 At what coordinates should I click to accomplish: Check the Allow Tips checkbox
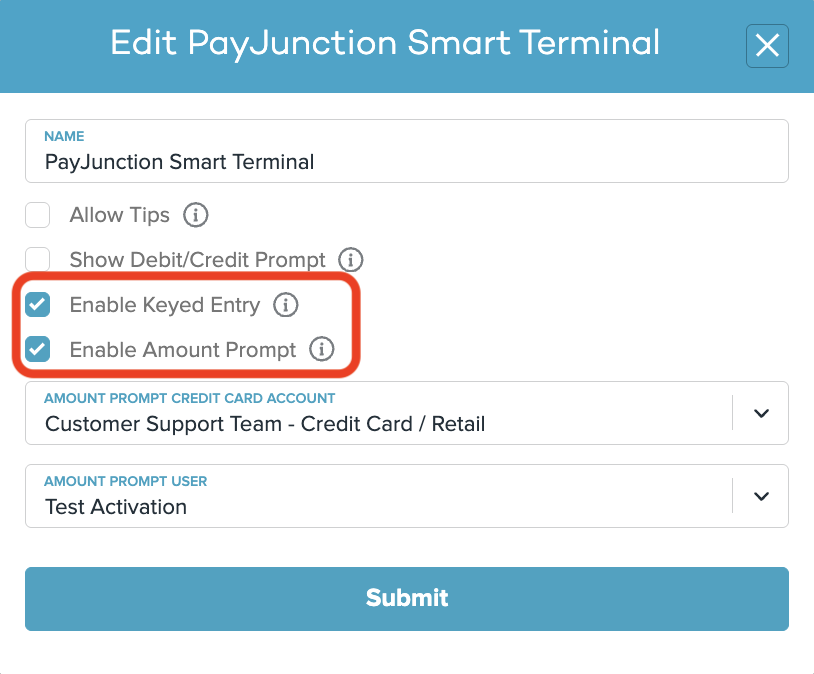tap(38, 215)
